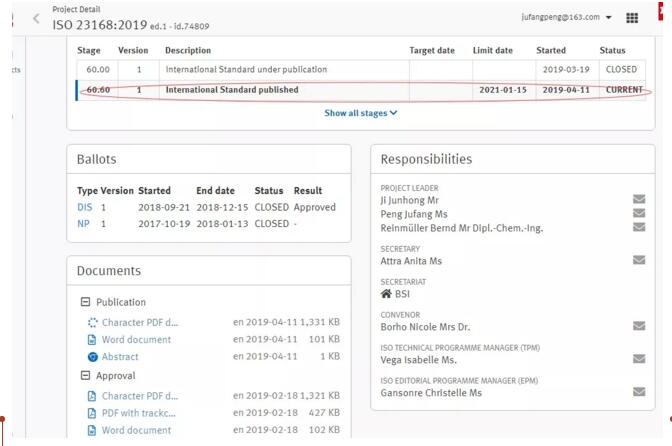Screen dimensions: 672x446
Task: Click envelope icon for Gansonre Christelle
Action: 639,392
